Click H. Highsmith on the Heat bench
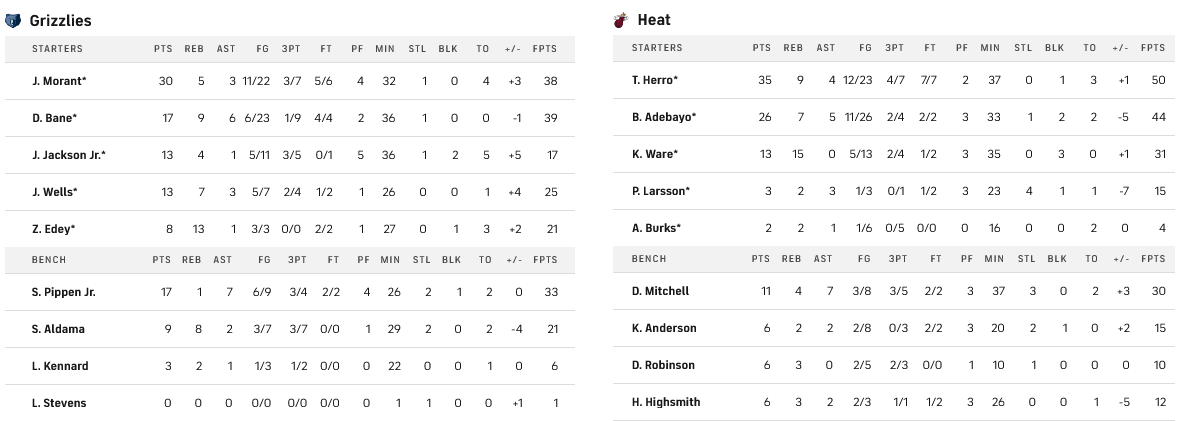1185x421 pixels. coord(666,402)
